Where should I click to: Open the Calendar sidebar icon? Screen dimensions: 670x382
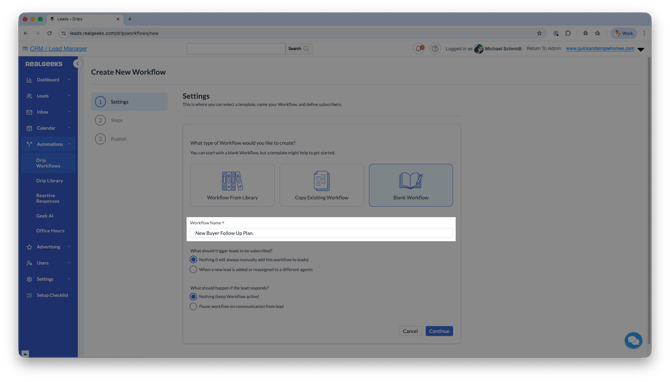click(29, 128)
